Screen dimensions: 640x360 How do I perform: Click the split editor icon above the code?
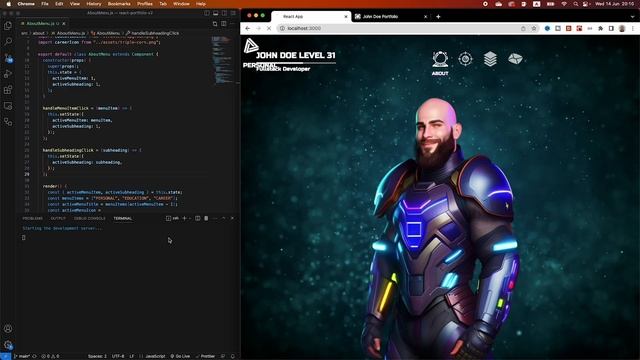click(224, 24)
